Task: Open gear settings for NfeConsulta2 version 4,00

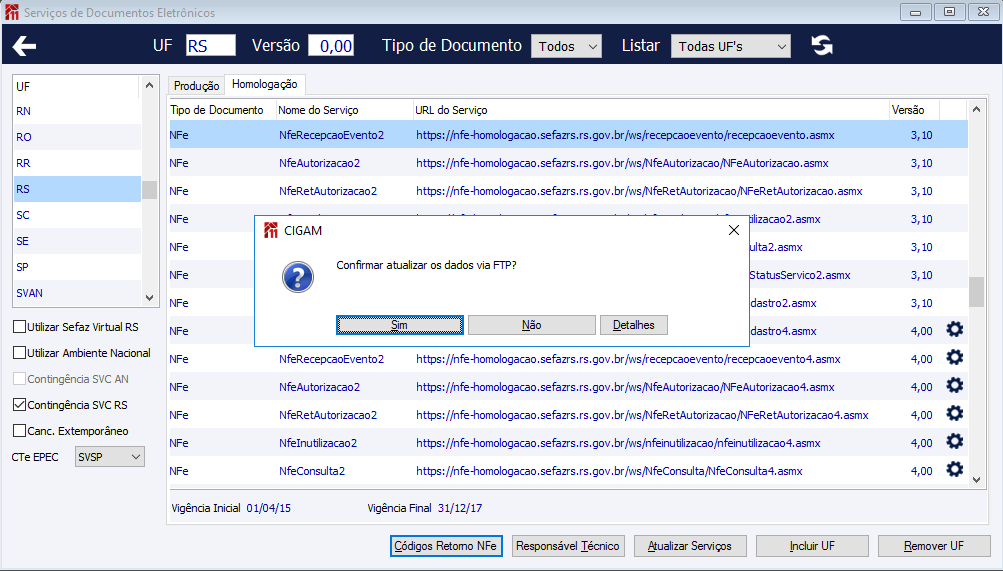Action: [x=954, y=469]
